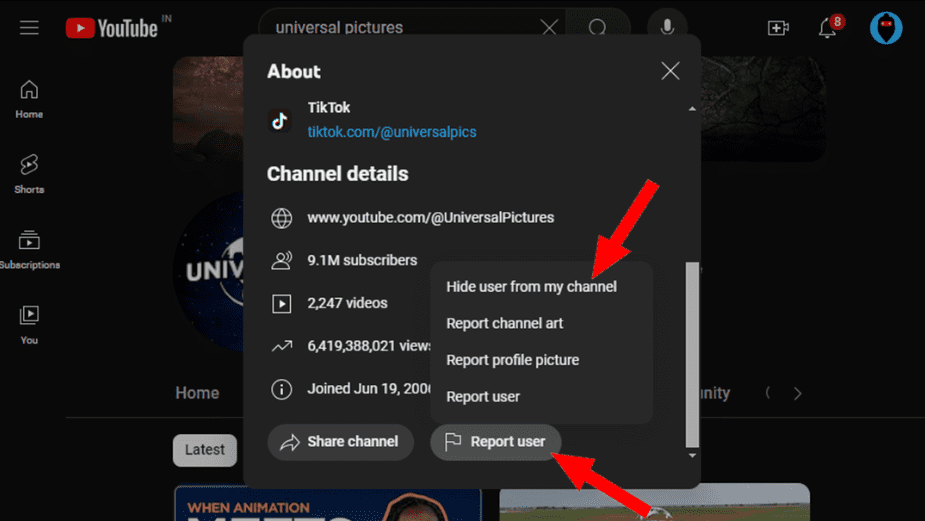Open the tiktok.com/@universalpics link
This screenshot has height=521, width=925.
(x=392, y=132)
